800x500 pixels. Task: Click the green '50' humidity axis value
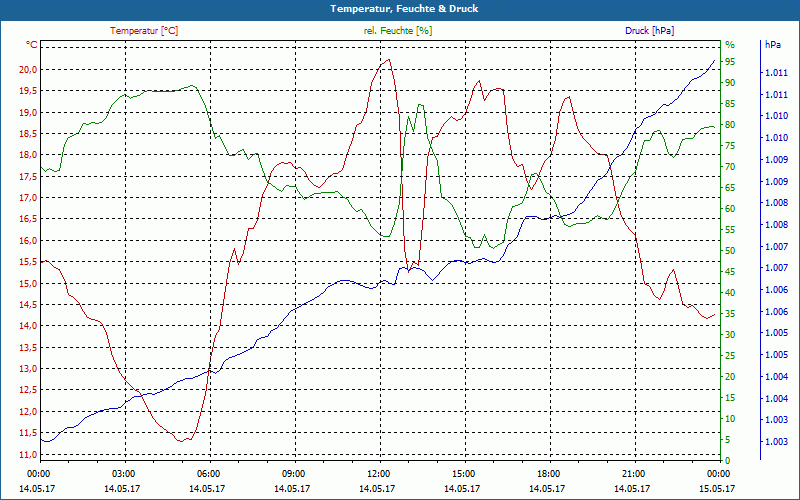[730, 251]
